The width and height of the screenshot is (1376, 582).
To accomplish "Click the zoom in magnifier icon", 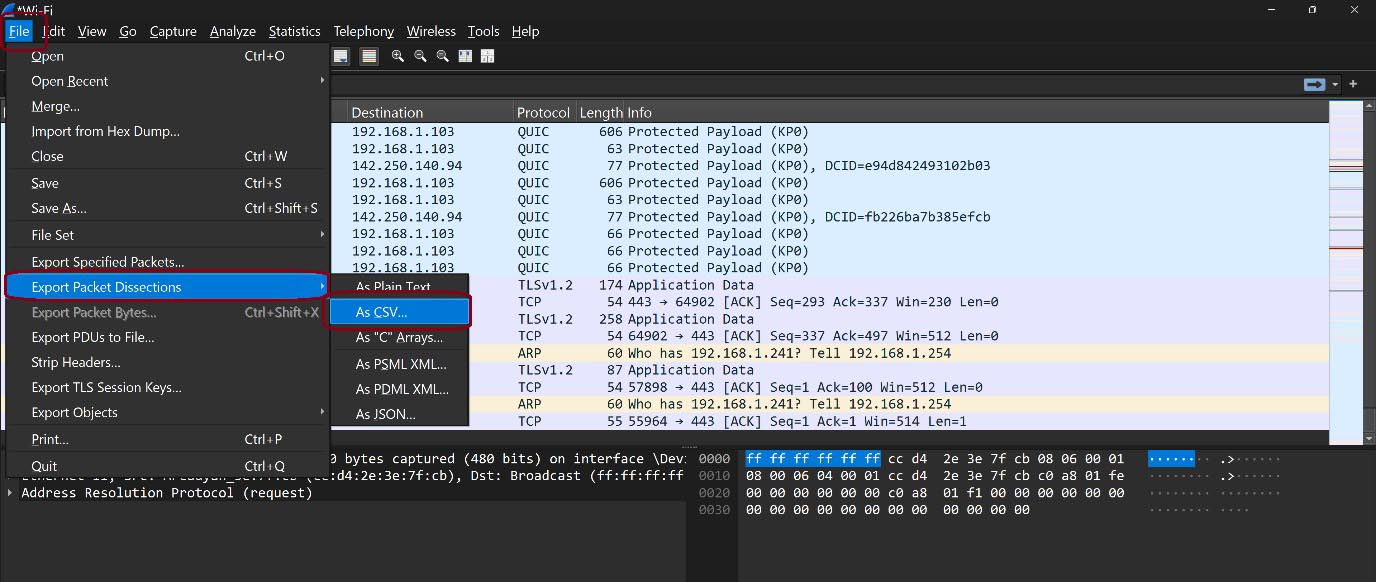I will coord(398,56).
